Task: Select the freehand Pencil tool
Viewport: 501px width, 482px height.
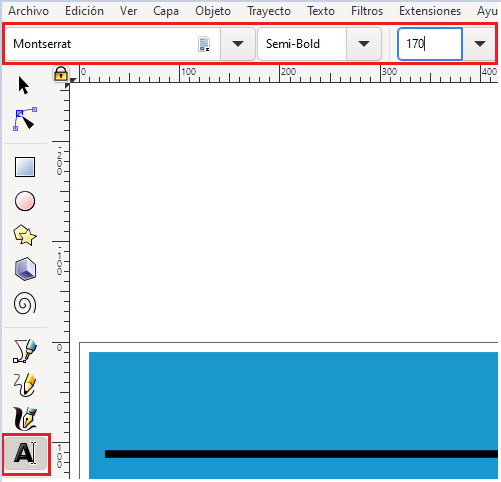Action: click(25, 385)
